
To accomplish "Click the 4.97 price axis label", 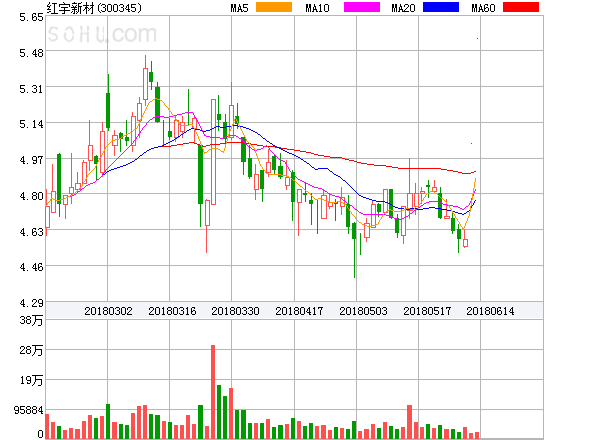I will tap(31, 160).
